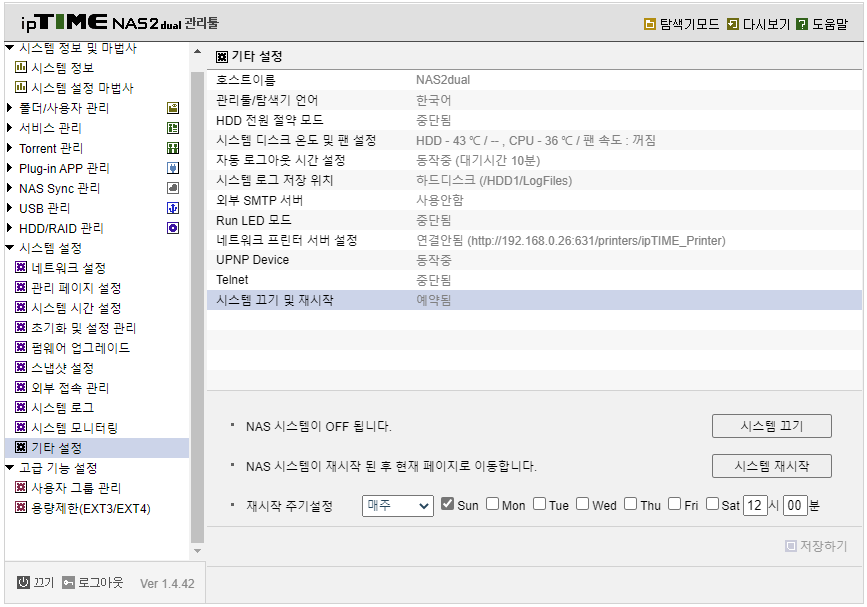Select the Telnet settings row
This screenshot has width=867, height=607.
[x=534, y=280]
